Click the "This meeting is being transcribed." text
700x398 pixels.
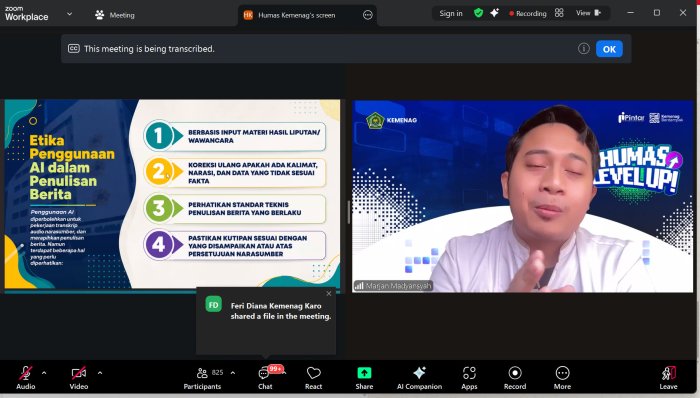149,49
